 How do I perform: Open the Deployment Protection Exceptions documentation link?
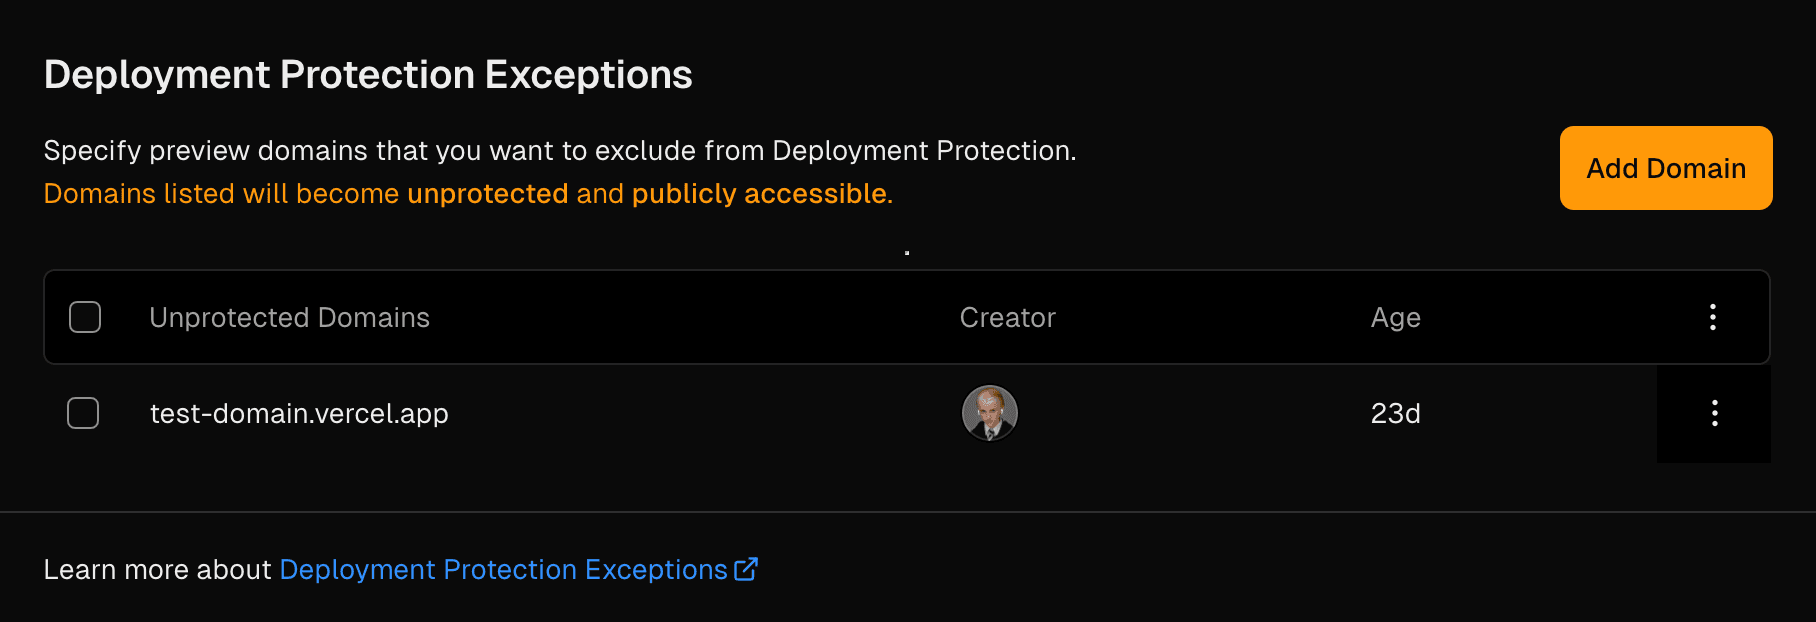tap(503, 569)
